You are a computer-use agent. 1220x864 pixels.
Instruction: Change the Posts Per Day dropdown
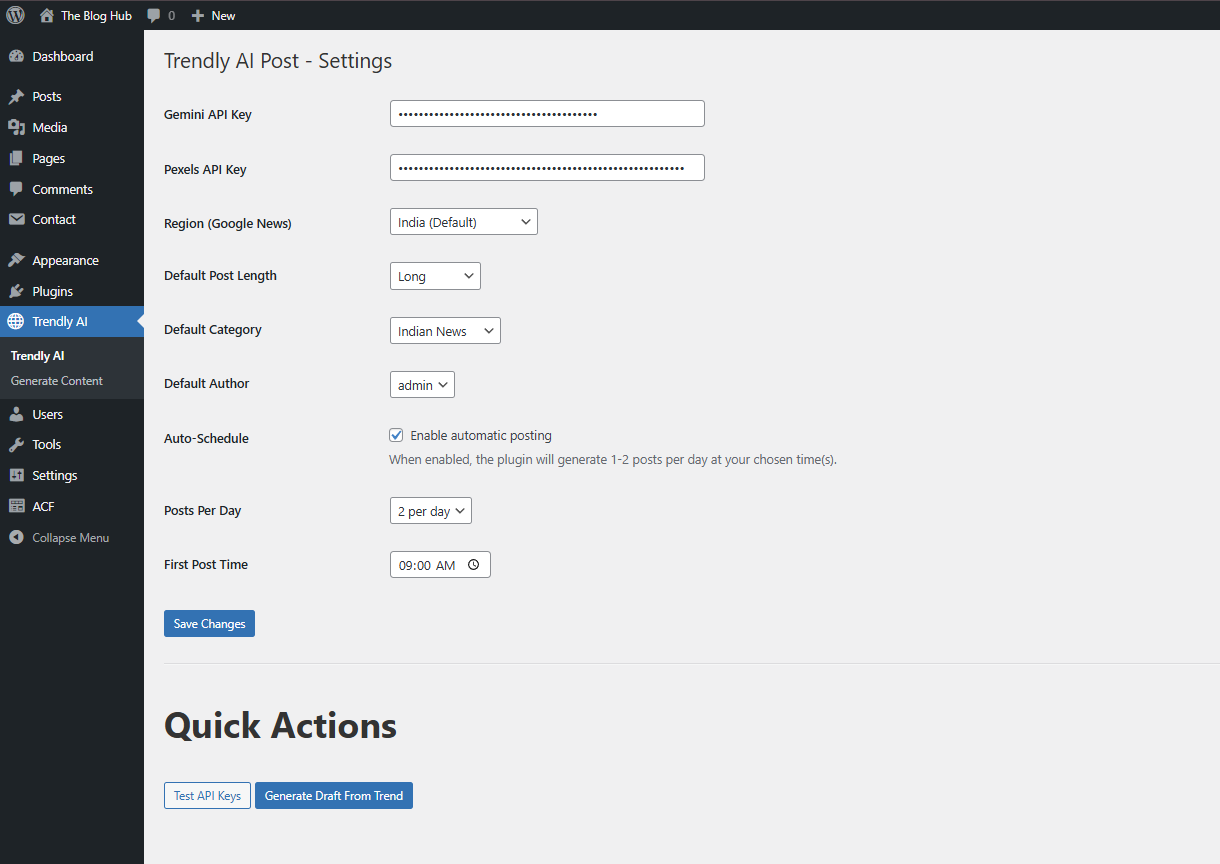tap(430, 511)
